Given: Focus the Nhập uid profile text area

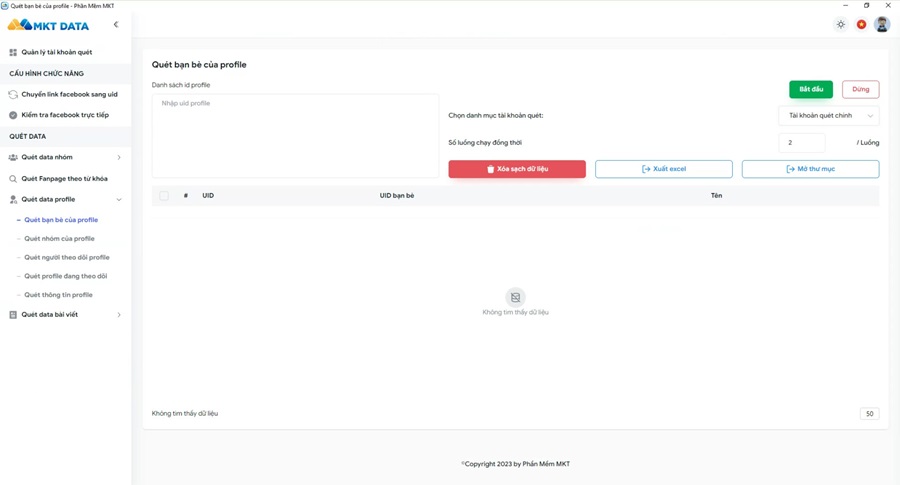Looking at the screenshot, I should tap(295, 136).
